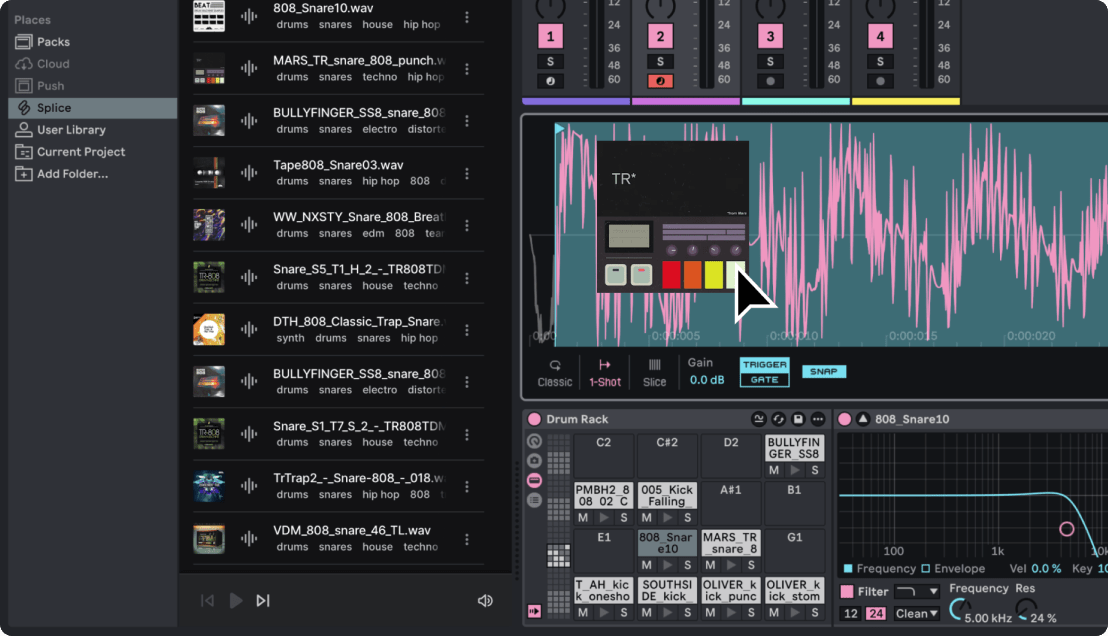Screen dimensions: 1108x636
Task: Hot-swap the Drum Rack preset
Action: (779, 419)
